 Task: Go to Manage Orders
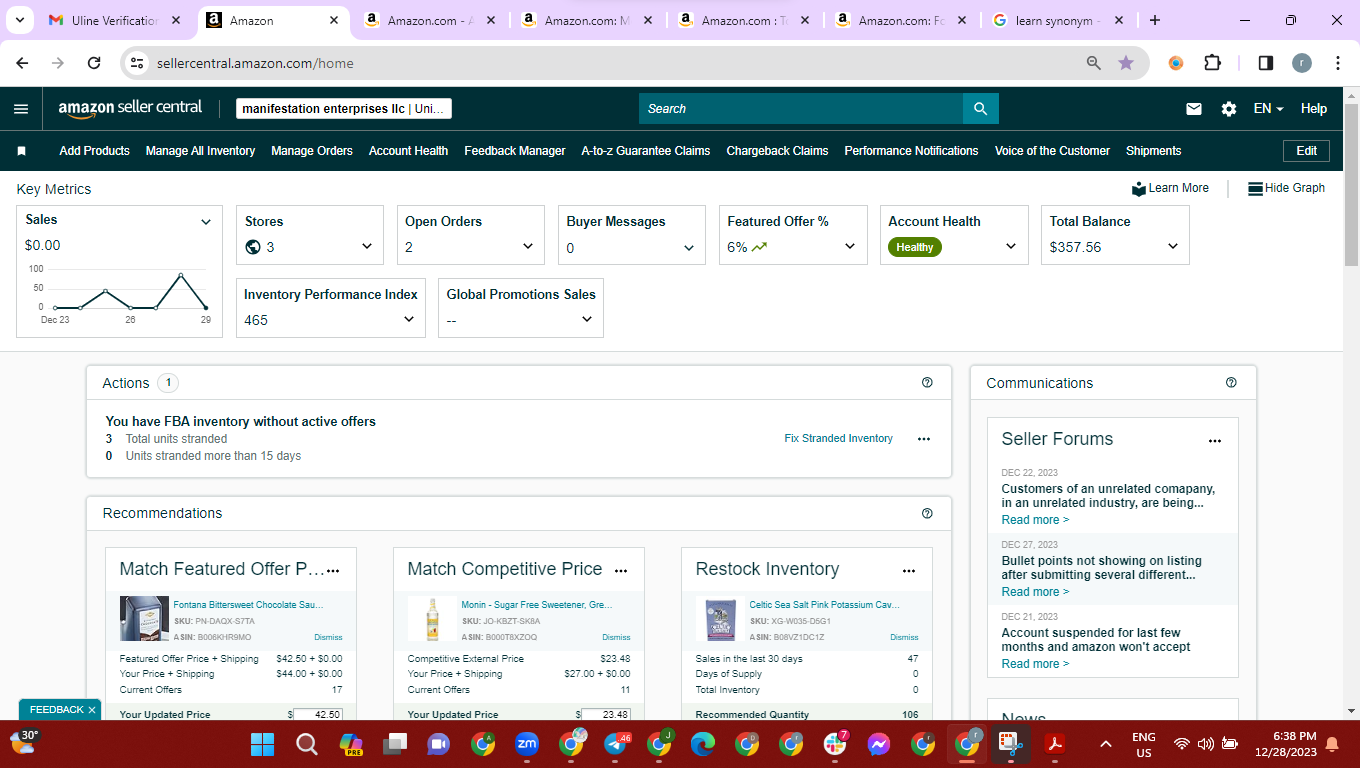click(x=312, y=151)
